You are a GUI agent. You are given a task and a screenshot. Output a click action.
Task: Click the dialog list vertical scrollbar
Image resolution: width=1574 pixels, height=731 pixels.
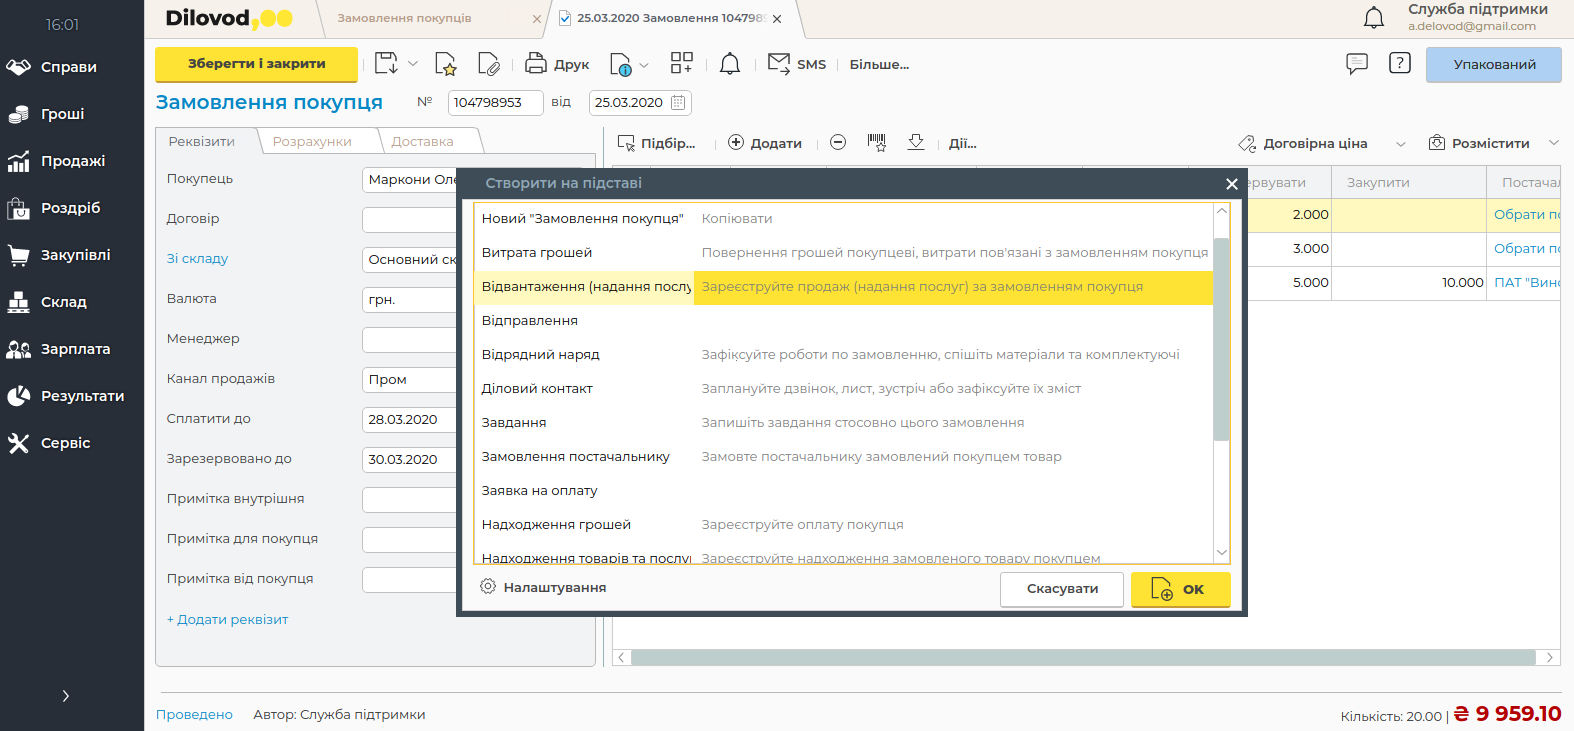(1221, 340)
